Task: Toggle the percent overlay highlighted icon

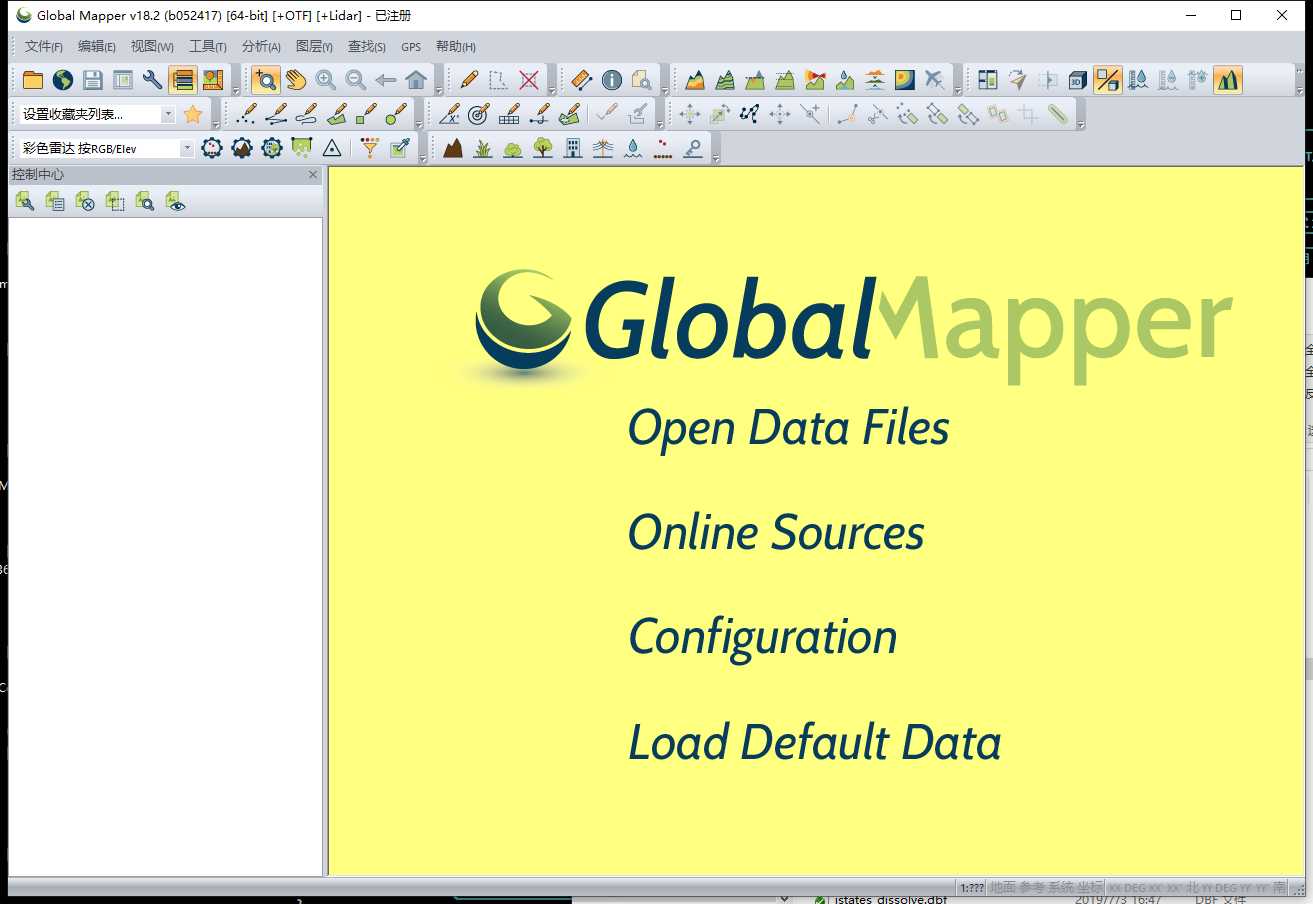Action: point(1108,80)
